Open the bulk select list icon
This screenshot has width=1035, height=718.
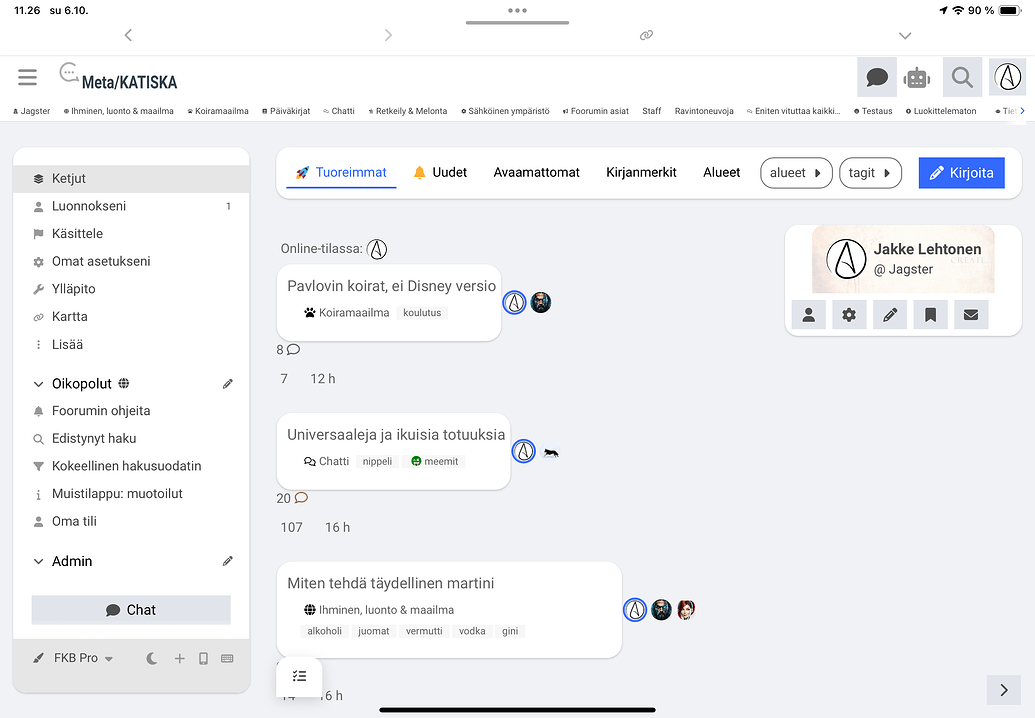point(299,676)
